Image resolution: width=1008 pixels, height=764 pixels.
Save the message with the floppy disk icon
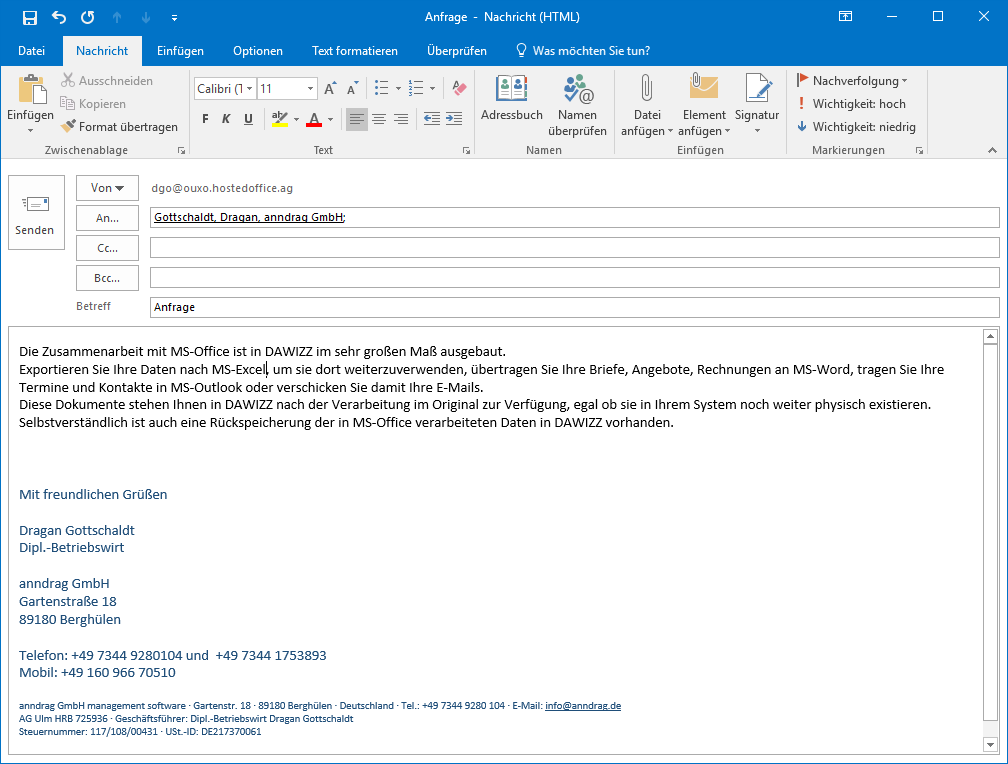(x=30, y=17)
